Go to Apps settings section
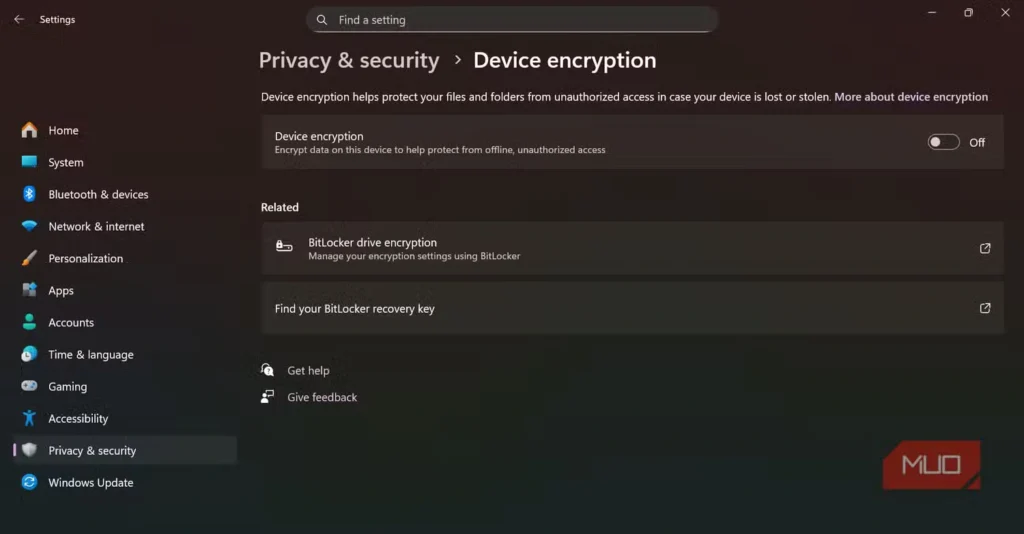The height and width of the screenshot is (534, 1024). point(61,290)
